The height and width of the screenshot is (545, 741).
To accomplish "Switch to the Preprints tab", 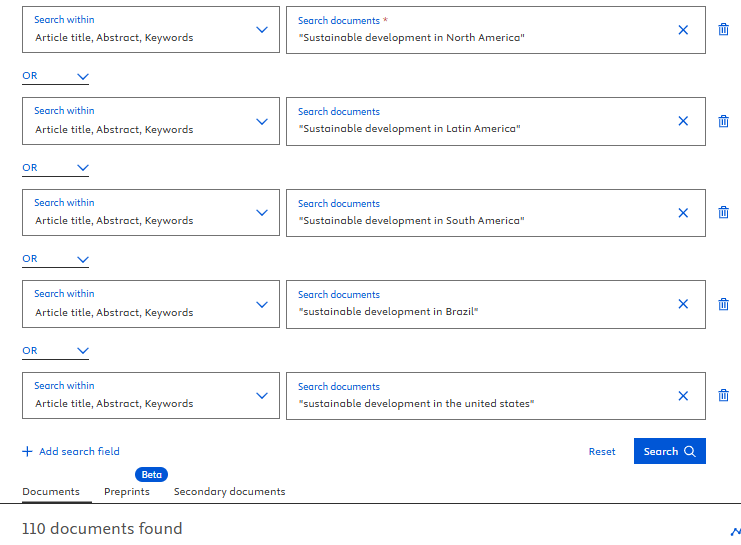I will click(127, 491).
